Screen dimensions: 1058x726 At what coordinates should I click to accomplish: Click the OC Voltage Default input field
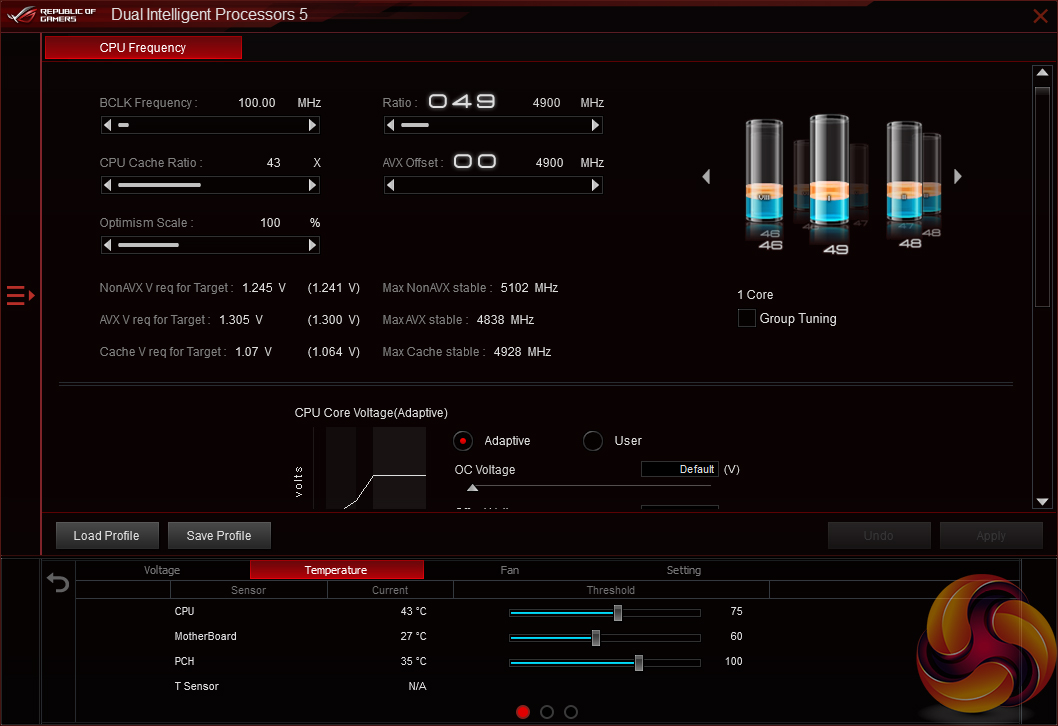pyautogui.click(x=679, y=469)
